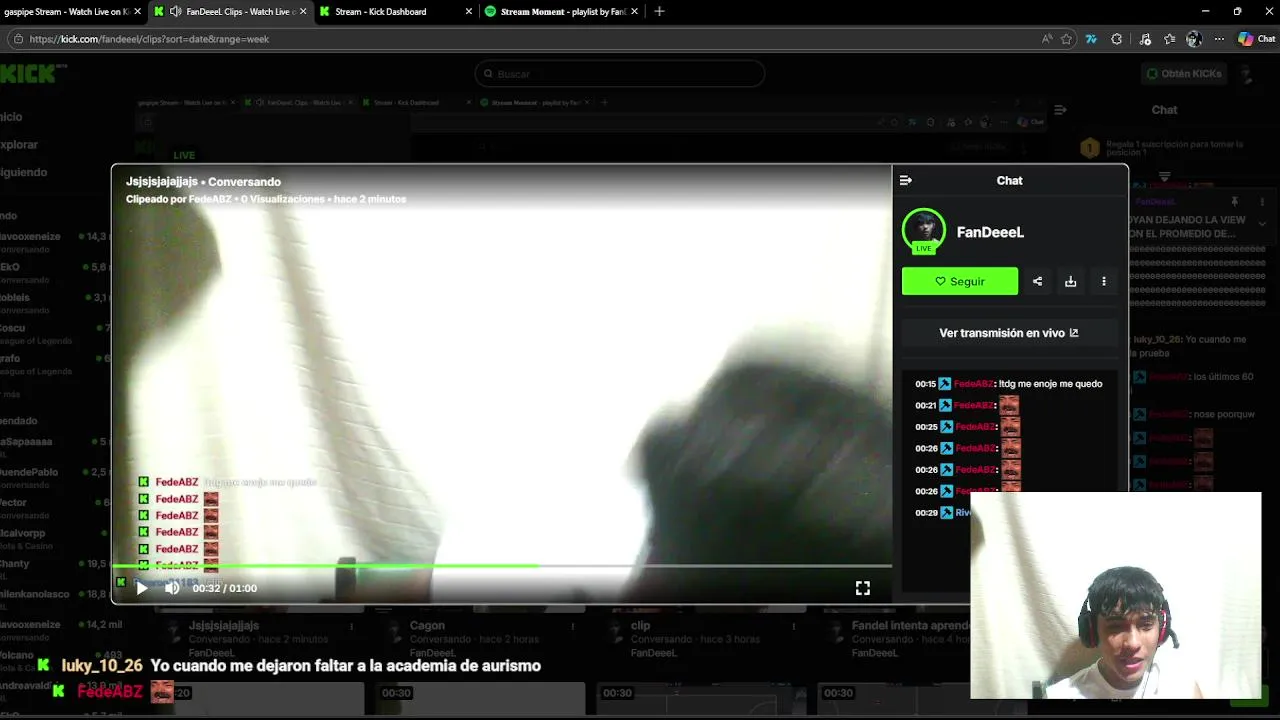1280x720 pixels.
Task: Open the FanDeeeL channel name
Action: click(990, 232)
